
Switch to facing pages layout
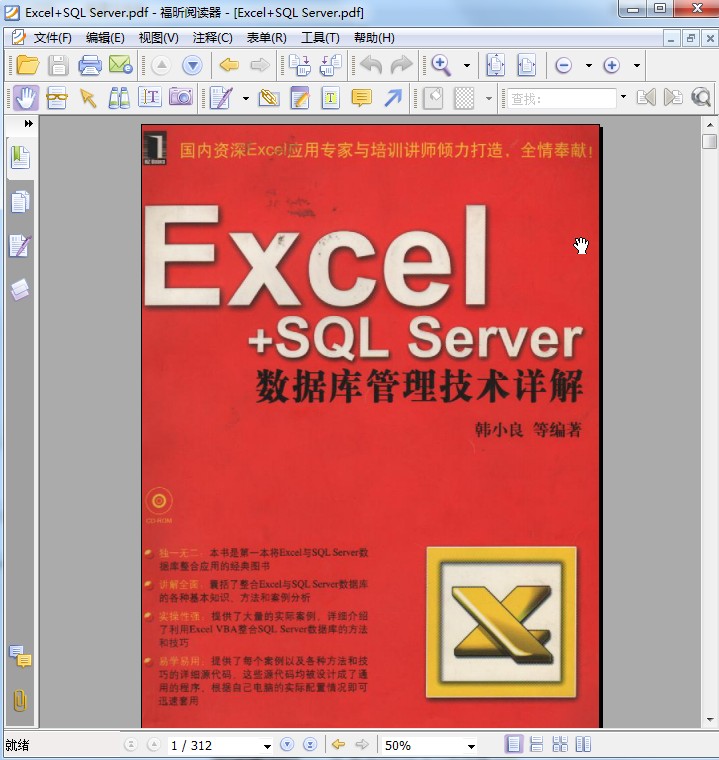(x=583, y=744)
